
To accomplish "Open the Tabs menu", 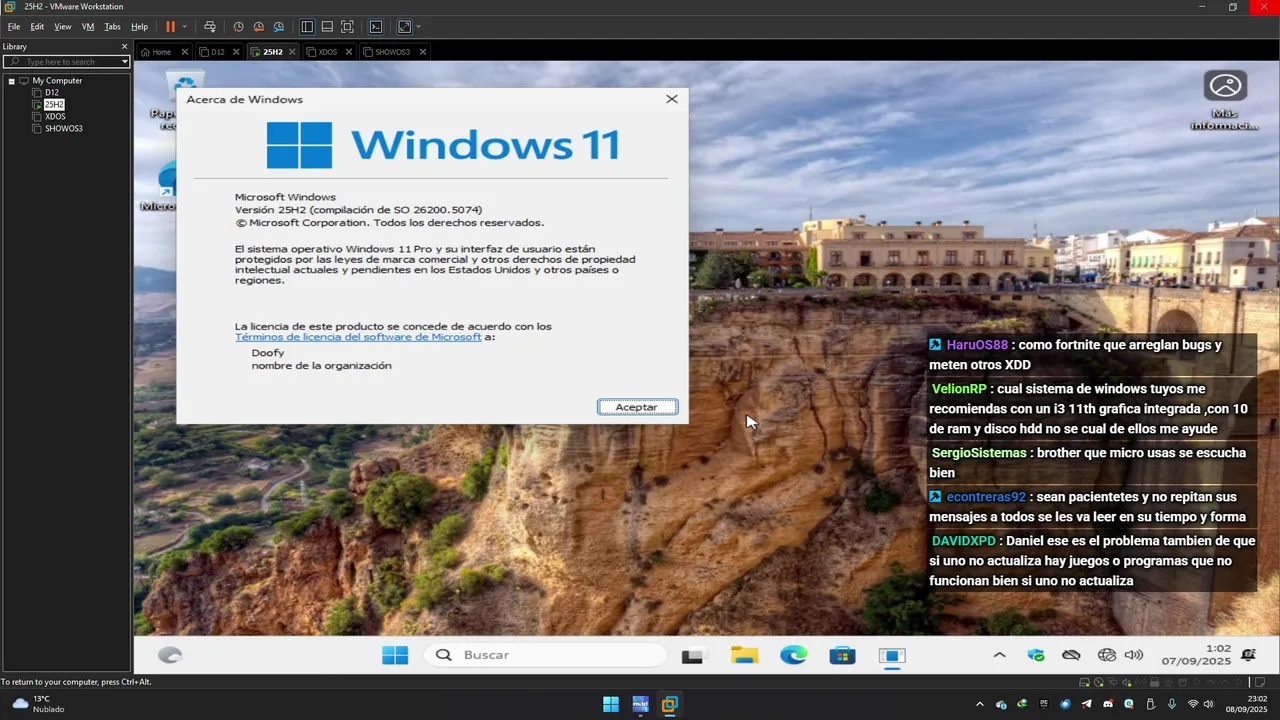I will [x=112, y=27].
